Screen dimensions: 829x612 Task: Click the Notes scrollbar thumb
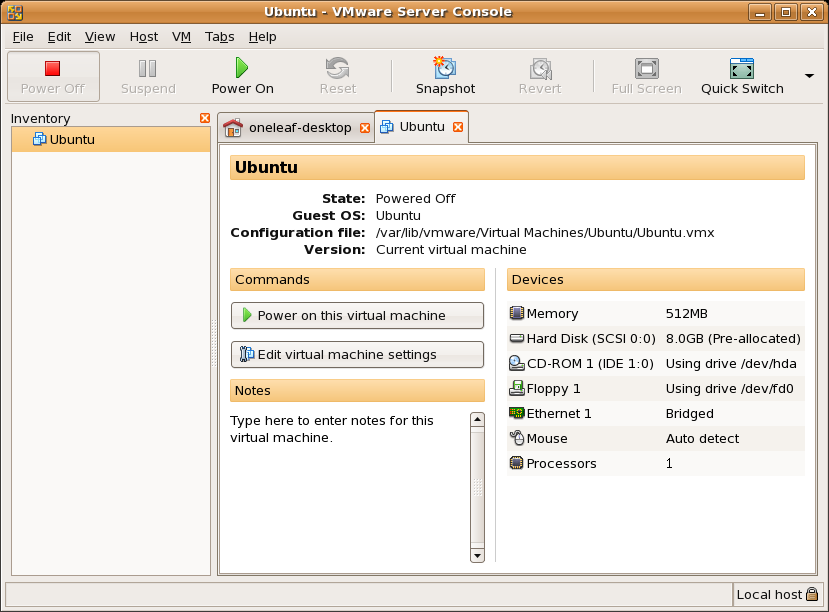point(477,487)
